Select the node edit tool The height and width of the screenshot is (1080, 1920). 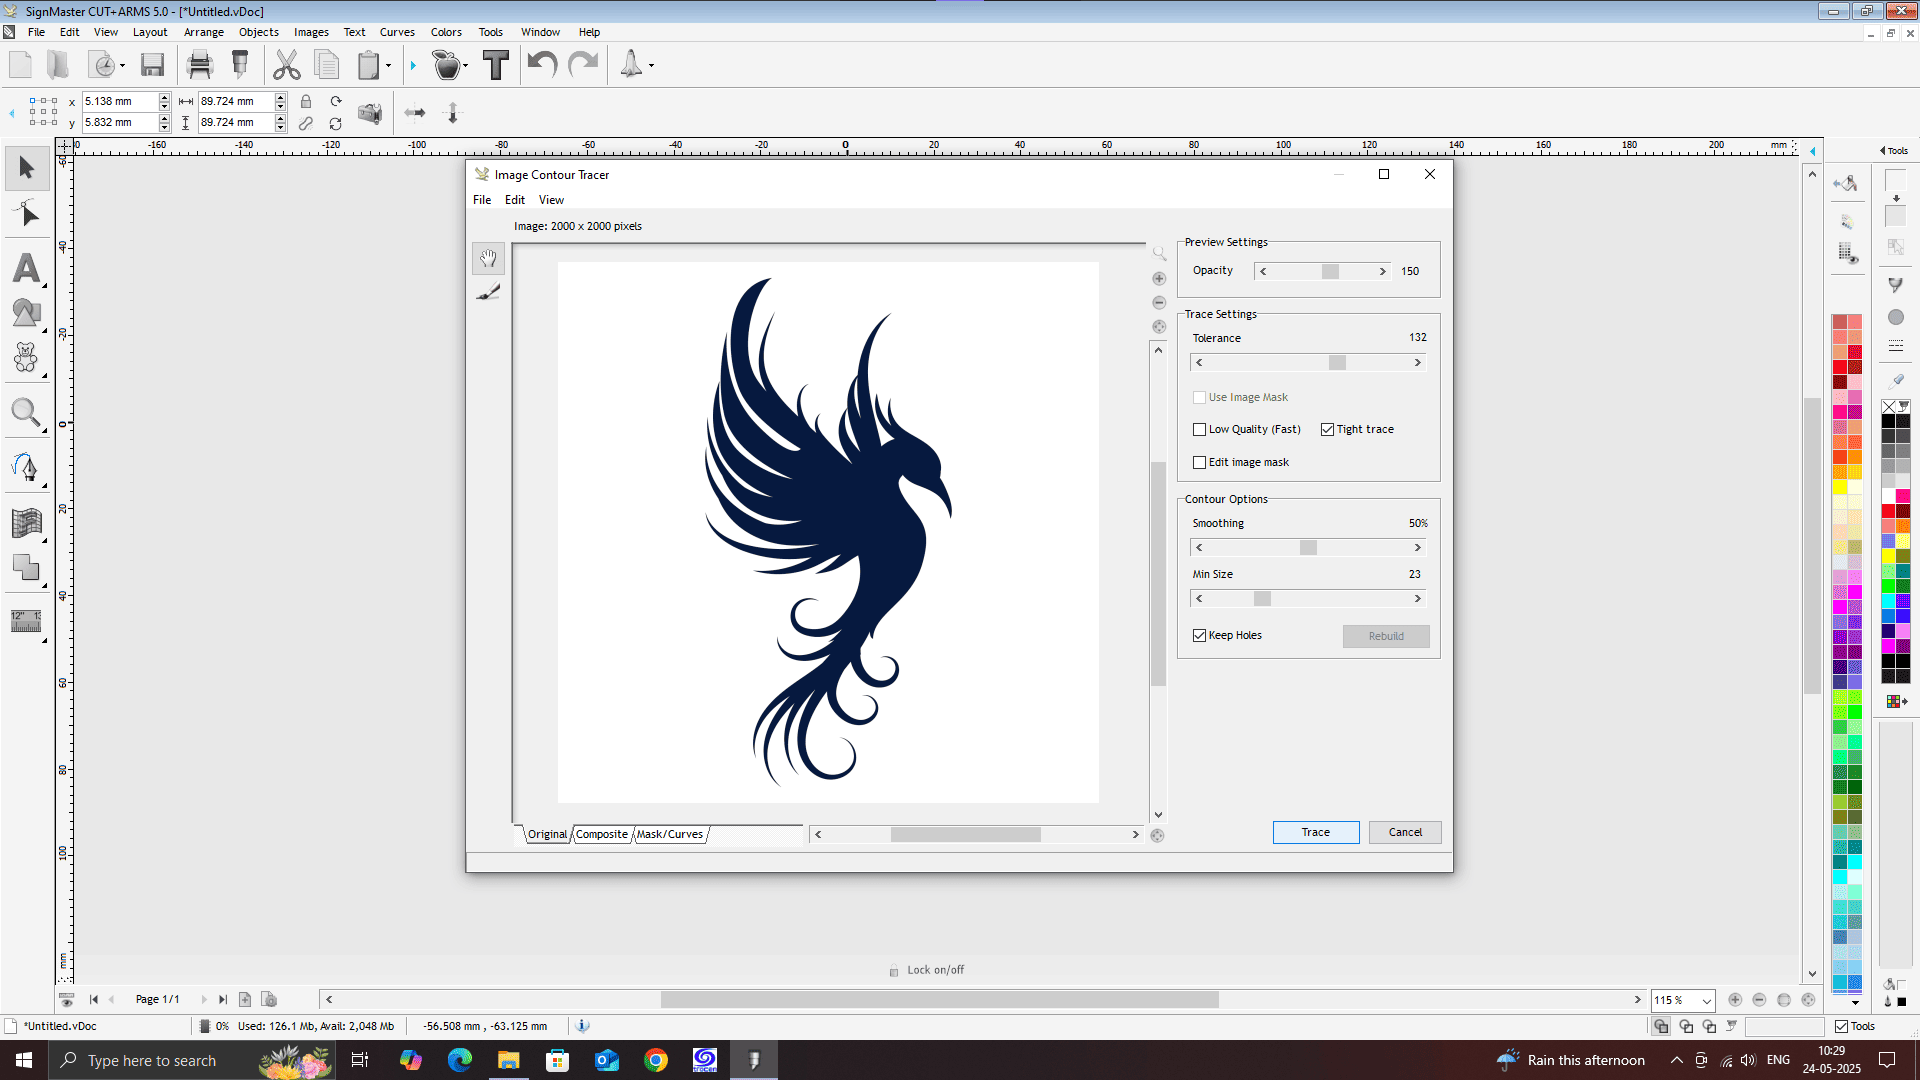(x=27, y=214)
